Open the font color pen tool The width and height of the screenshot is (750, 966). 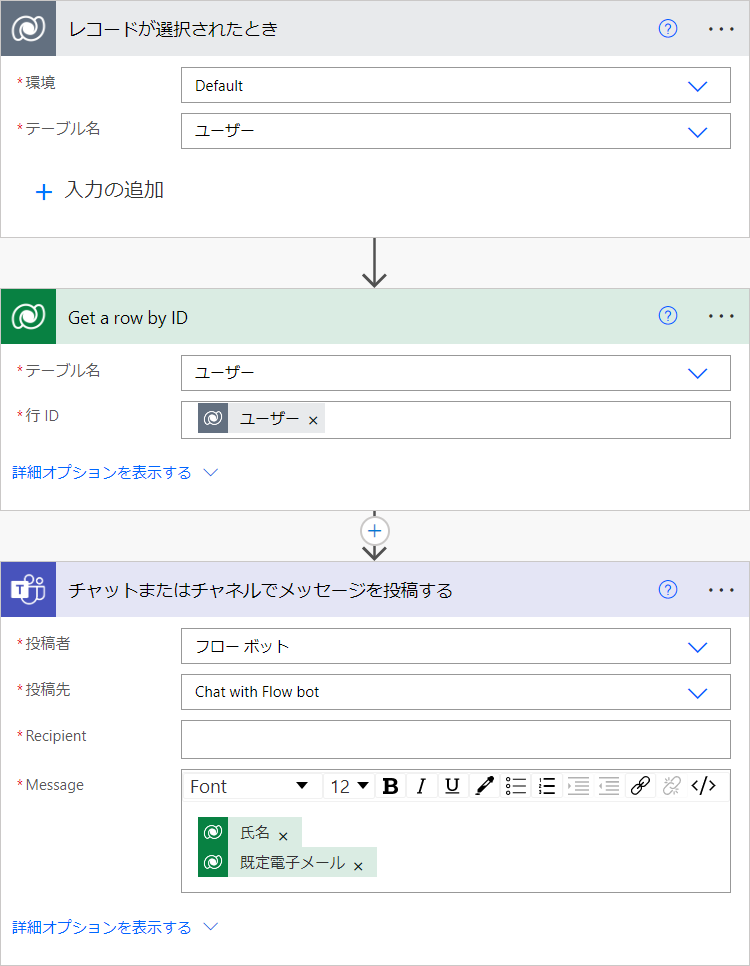(x=484, y=786)
